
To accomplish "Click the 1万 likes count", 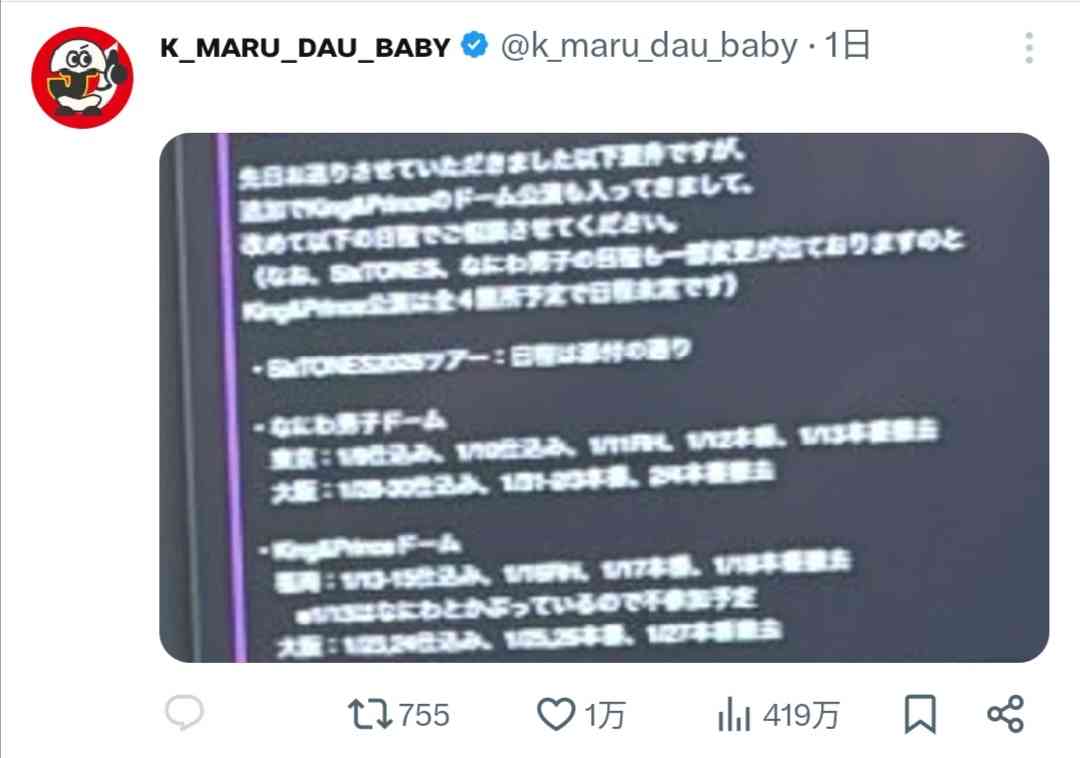I will (x=605, y=715).
